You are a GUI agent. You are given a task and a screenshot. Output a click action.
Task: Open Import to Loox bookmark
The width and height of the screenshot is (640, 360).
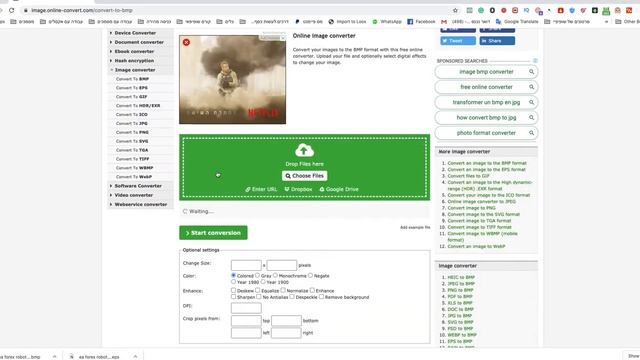coord(347,22)
